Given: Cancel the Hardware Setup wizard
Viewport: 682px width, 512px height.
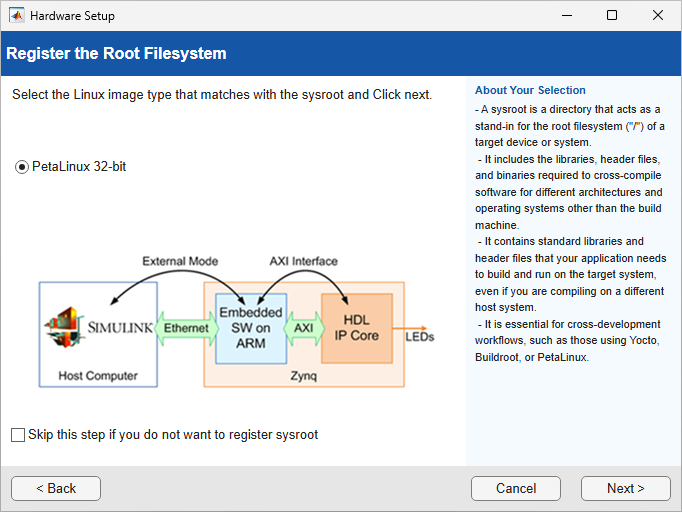Looking at the screenshot, I should [x=516, y=489].
